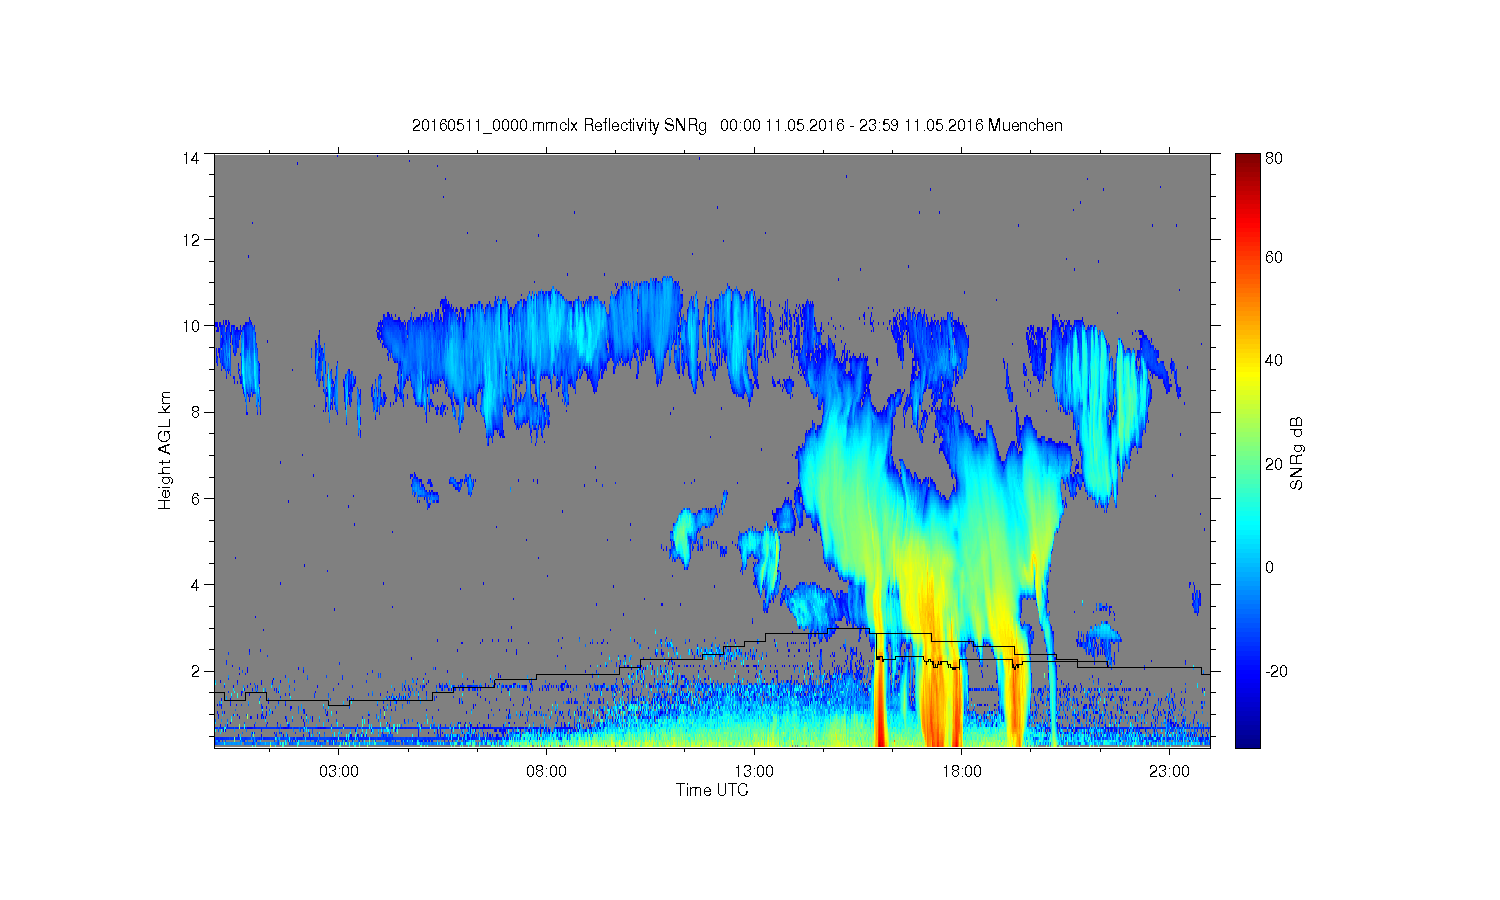1500x900 pixels.
Task: Click the 'Time UTC' axis label
Action: [x=712, y=790]
